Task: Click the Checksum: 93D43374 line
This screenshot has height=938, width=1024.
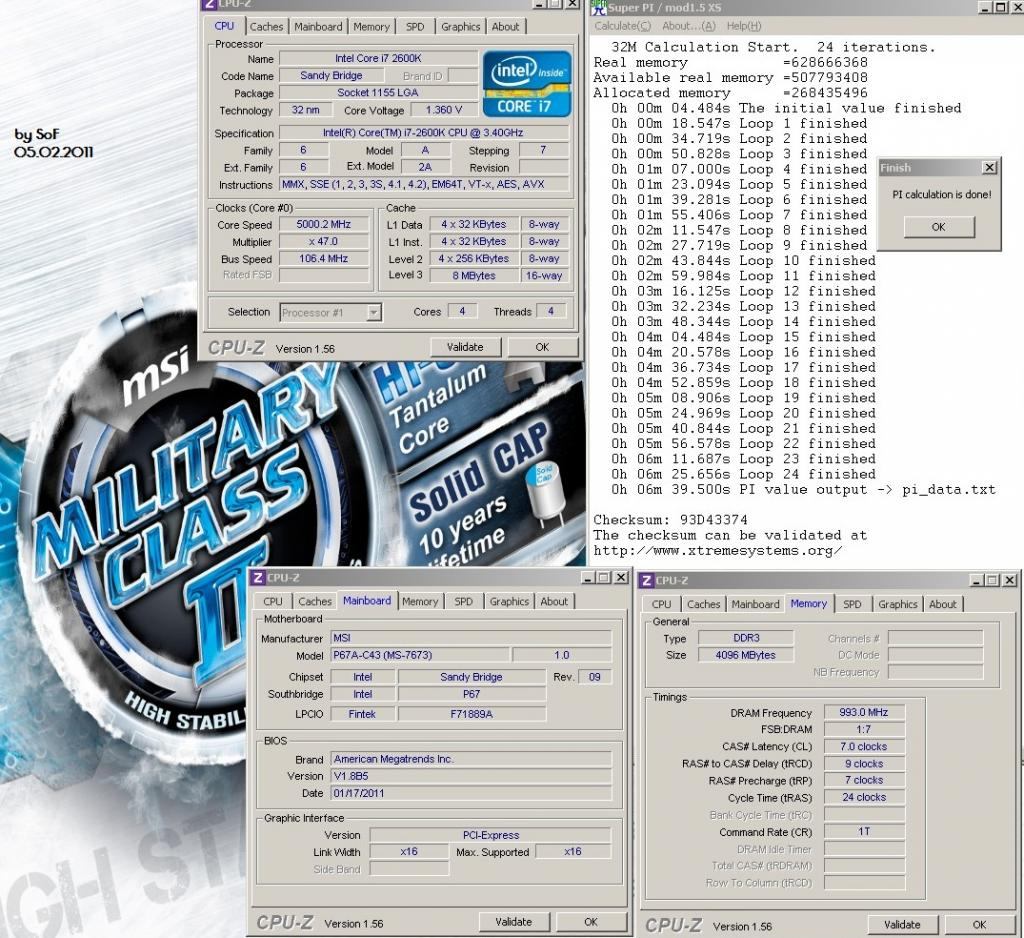Action: (670, 520)
